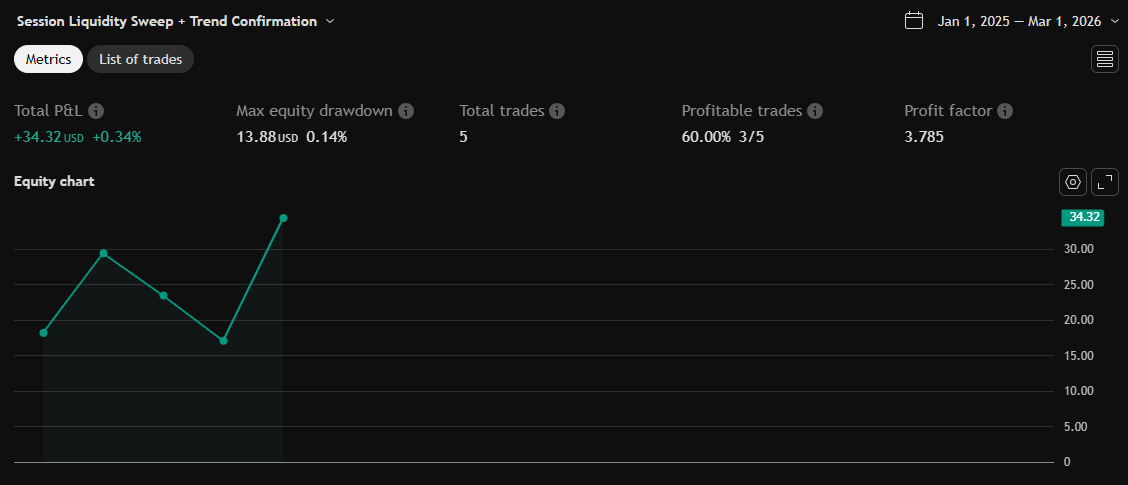1128x485 pixels.
Task: Click Profitable trades info icon
Action: click(x=815, y=111)
